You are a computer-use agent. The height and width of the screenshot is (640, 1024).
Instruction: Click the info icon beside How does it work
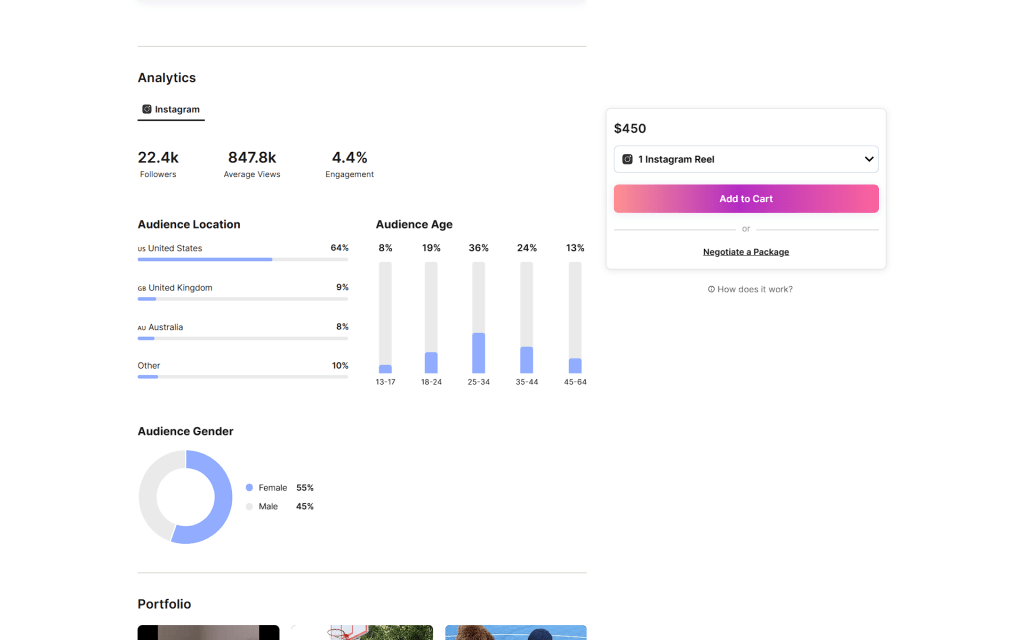(x=711, y=289)
